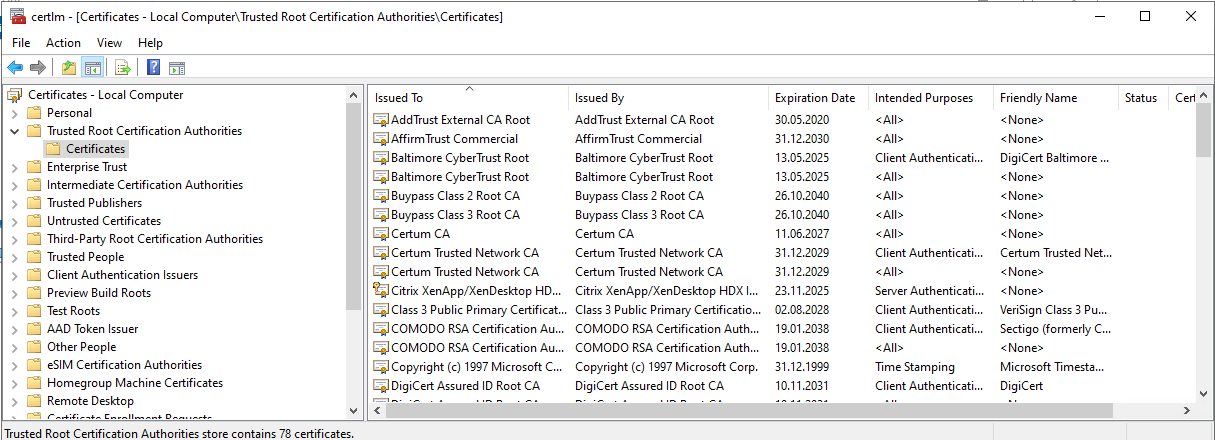This screenshot has width=1215, height=440.
Task: Sort by Issued By column header
Action: (668, 98)
